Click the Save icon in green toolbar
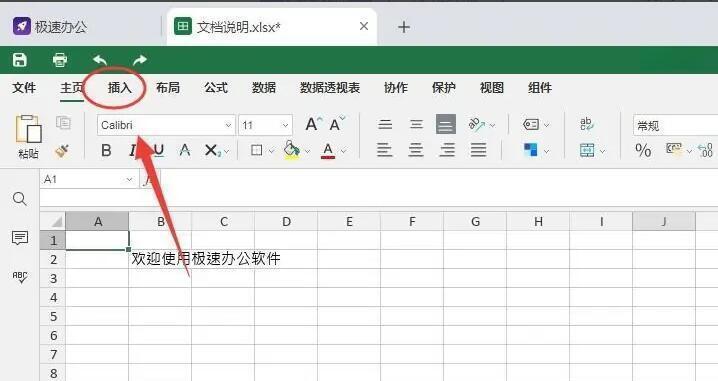 [20, 60]
